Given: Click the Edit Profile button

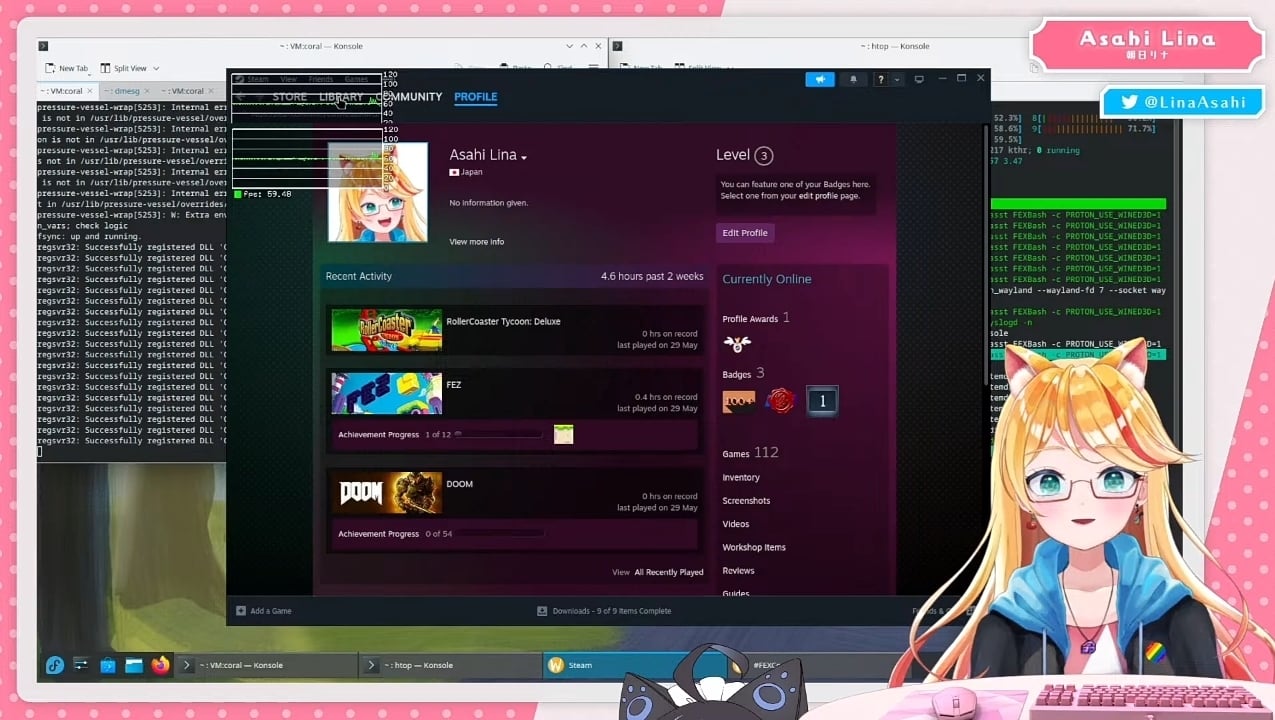Looking at the screenshot, I should [x=745, y=233].
